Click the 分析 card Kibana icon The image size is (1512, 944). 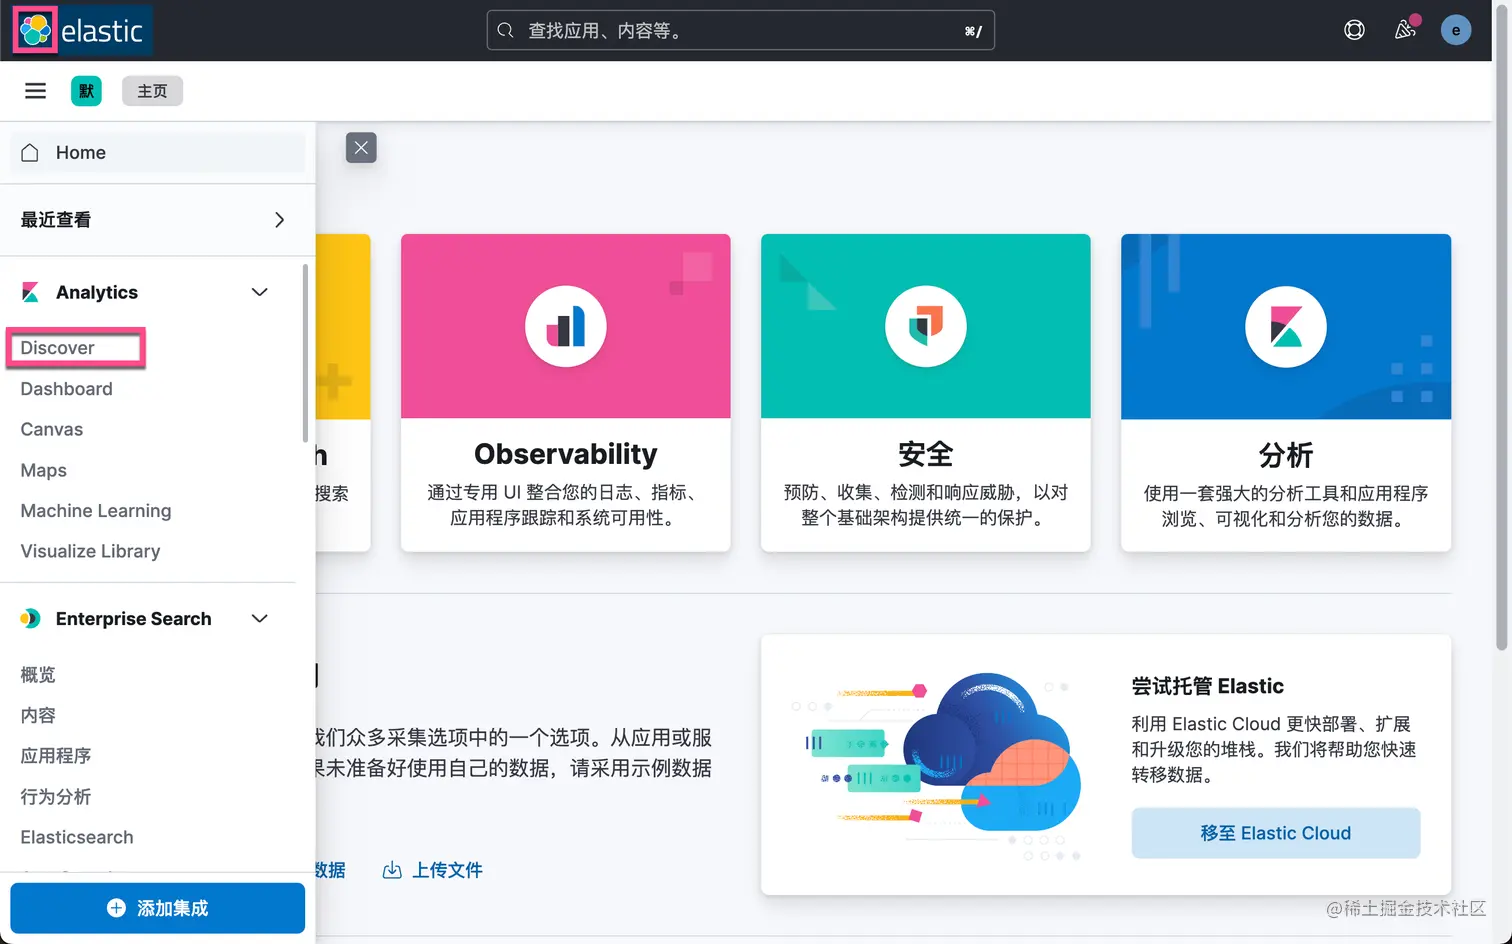coord(1286,326)
